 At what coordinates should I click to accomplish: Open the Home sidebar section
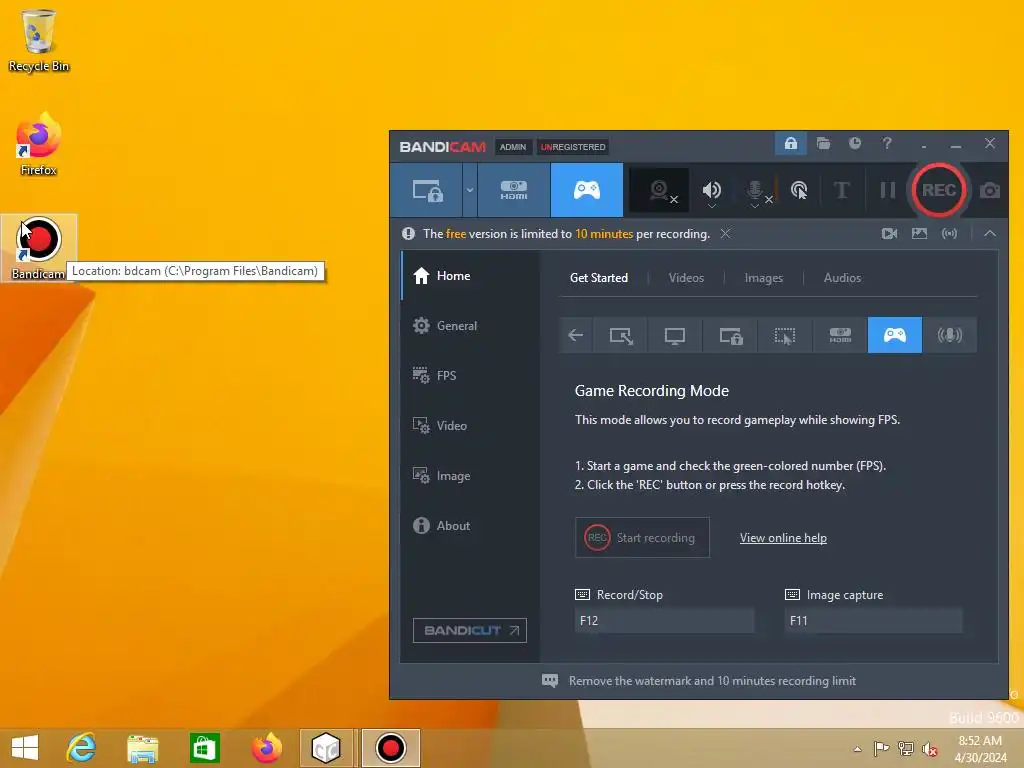click(x=470, y=276)
